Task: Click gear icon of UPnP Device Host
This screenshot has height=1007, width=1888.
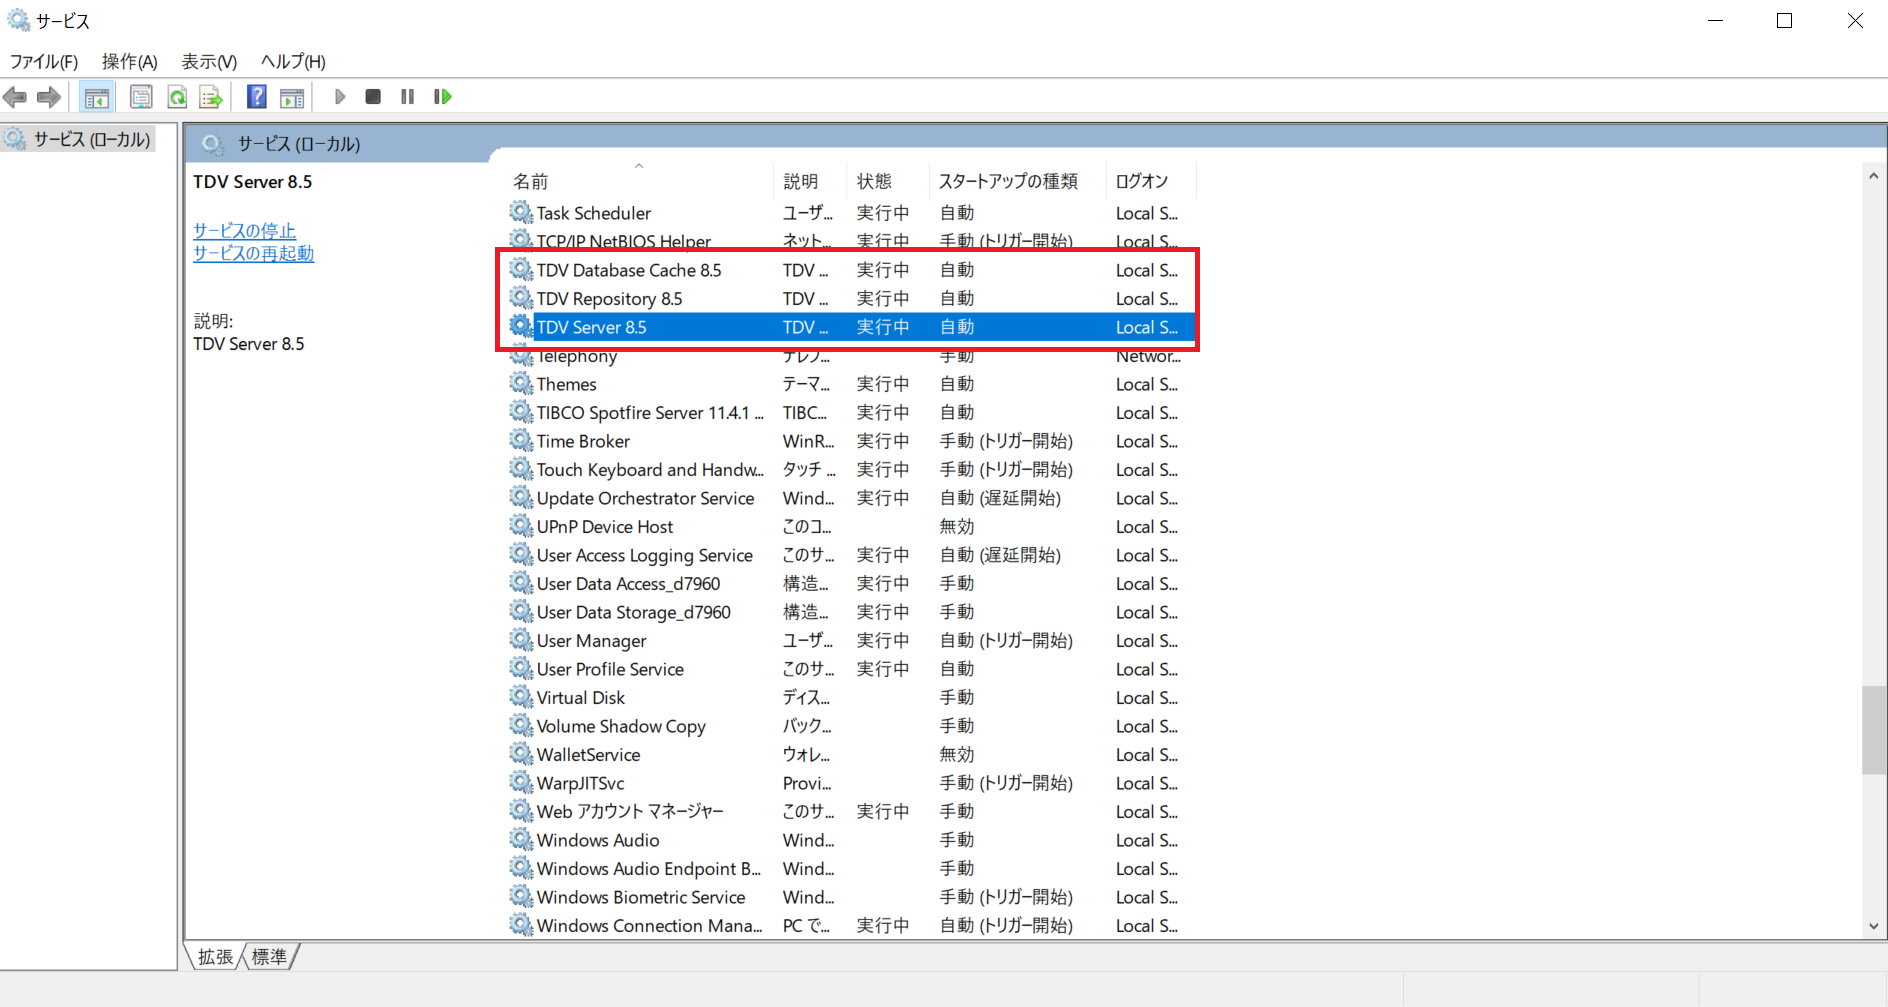Action: (x=521, y=526)
